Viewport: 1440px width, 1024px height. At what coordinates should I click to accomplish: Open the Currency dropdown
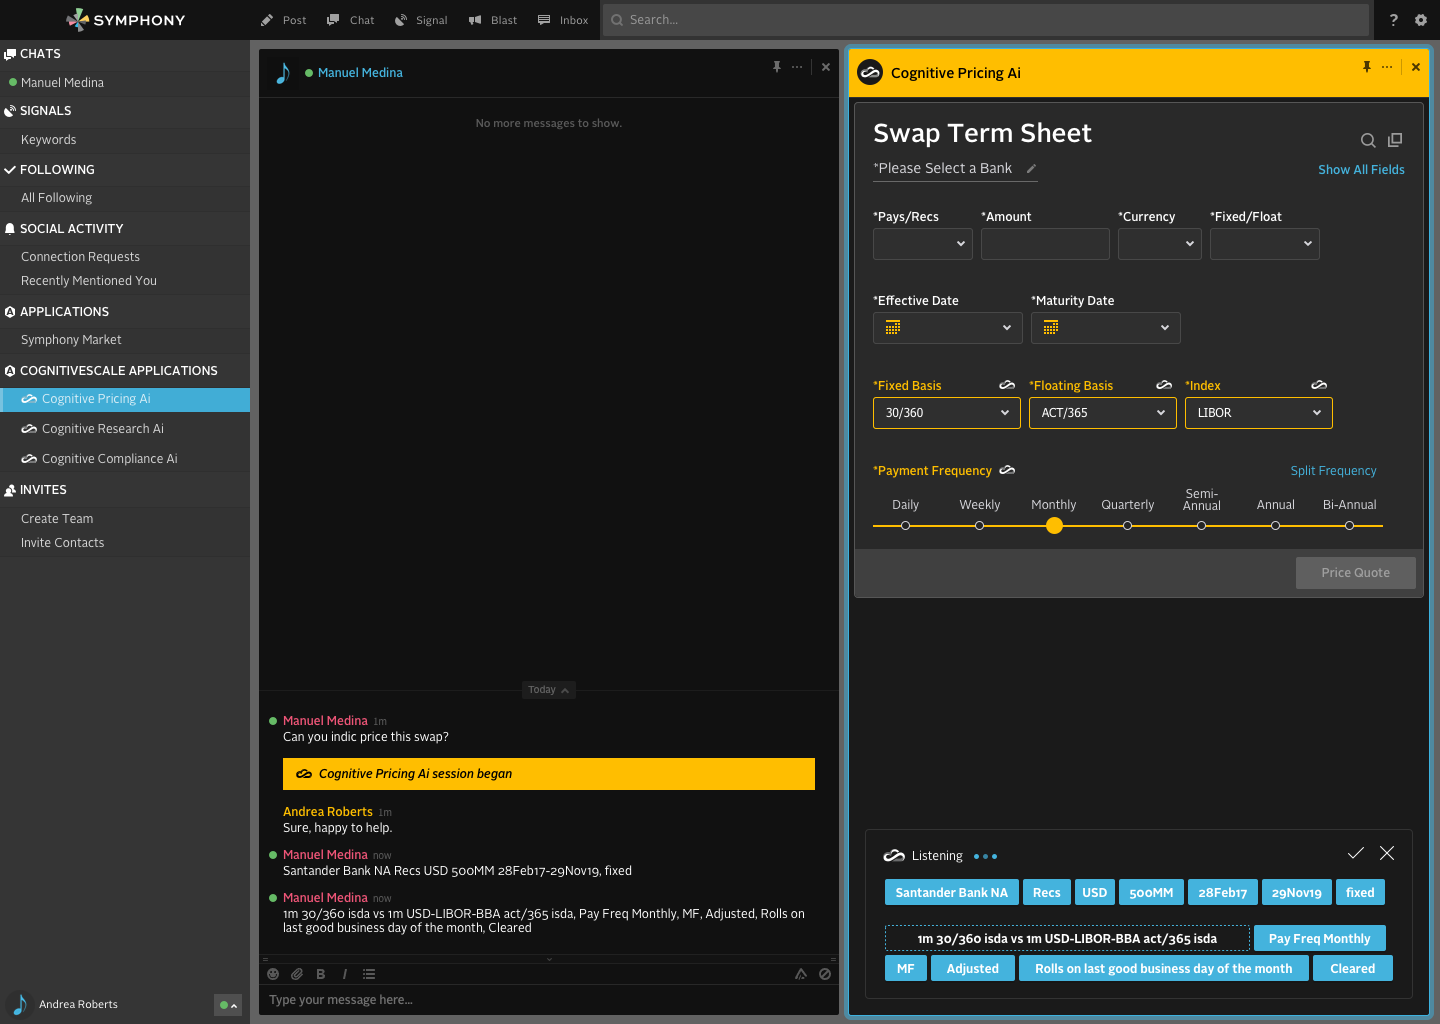[1160, 244]
